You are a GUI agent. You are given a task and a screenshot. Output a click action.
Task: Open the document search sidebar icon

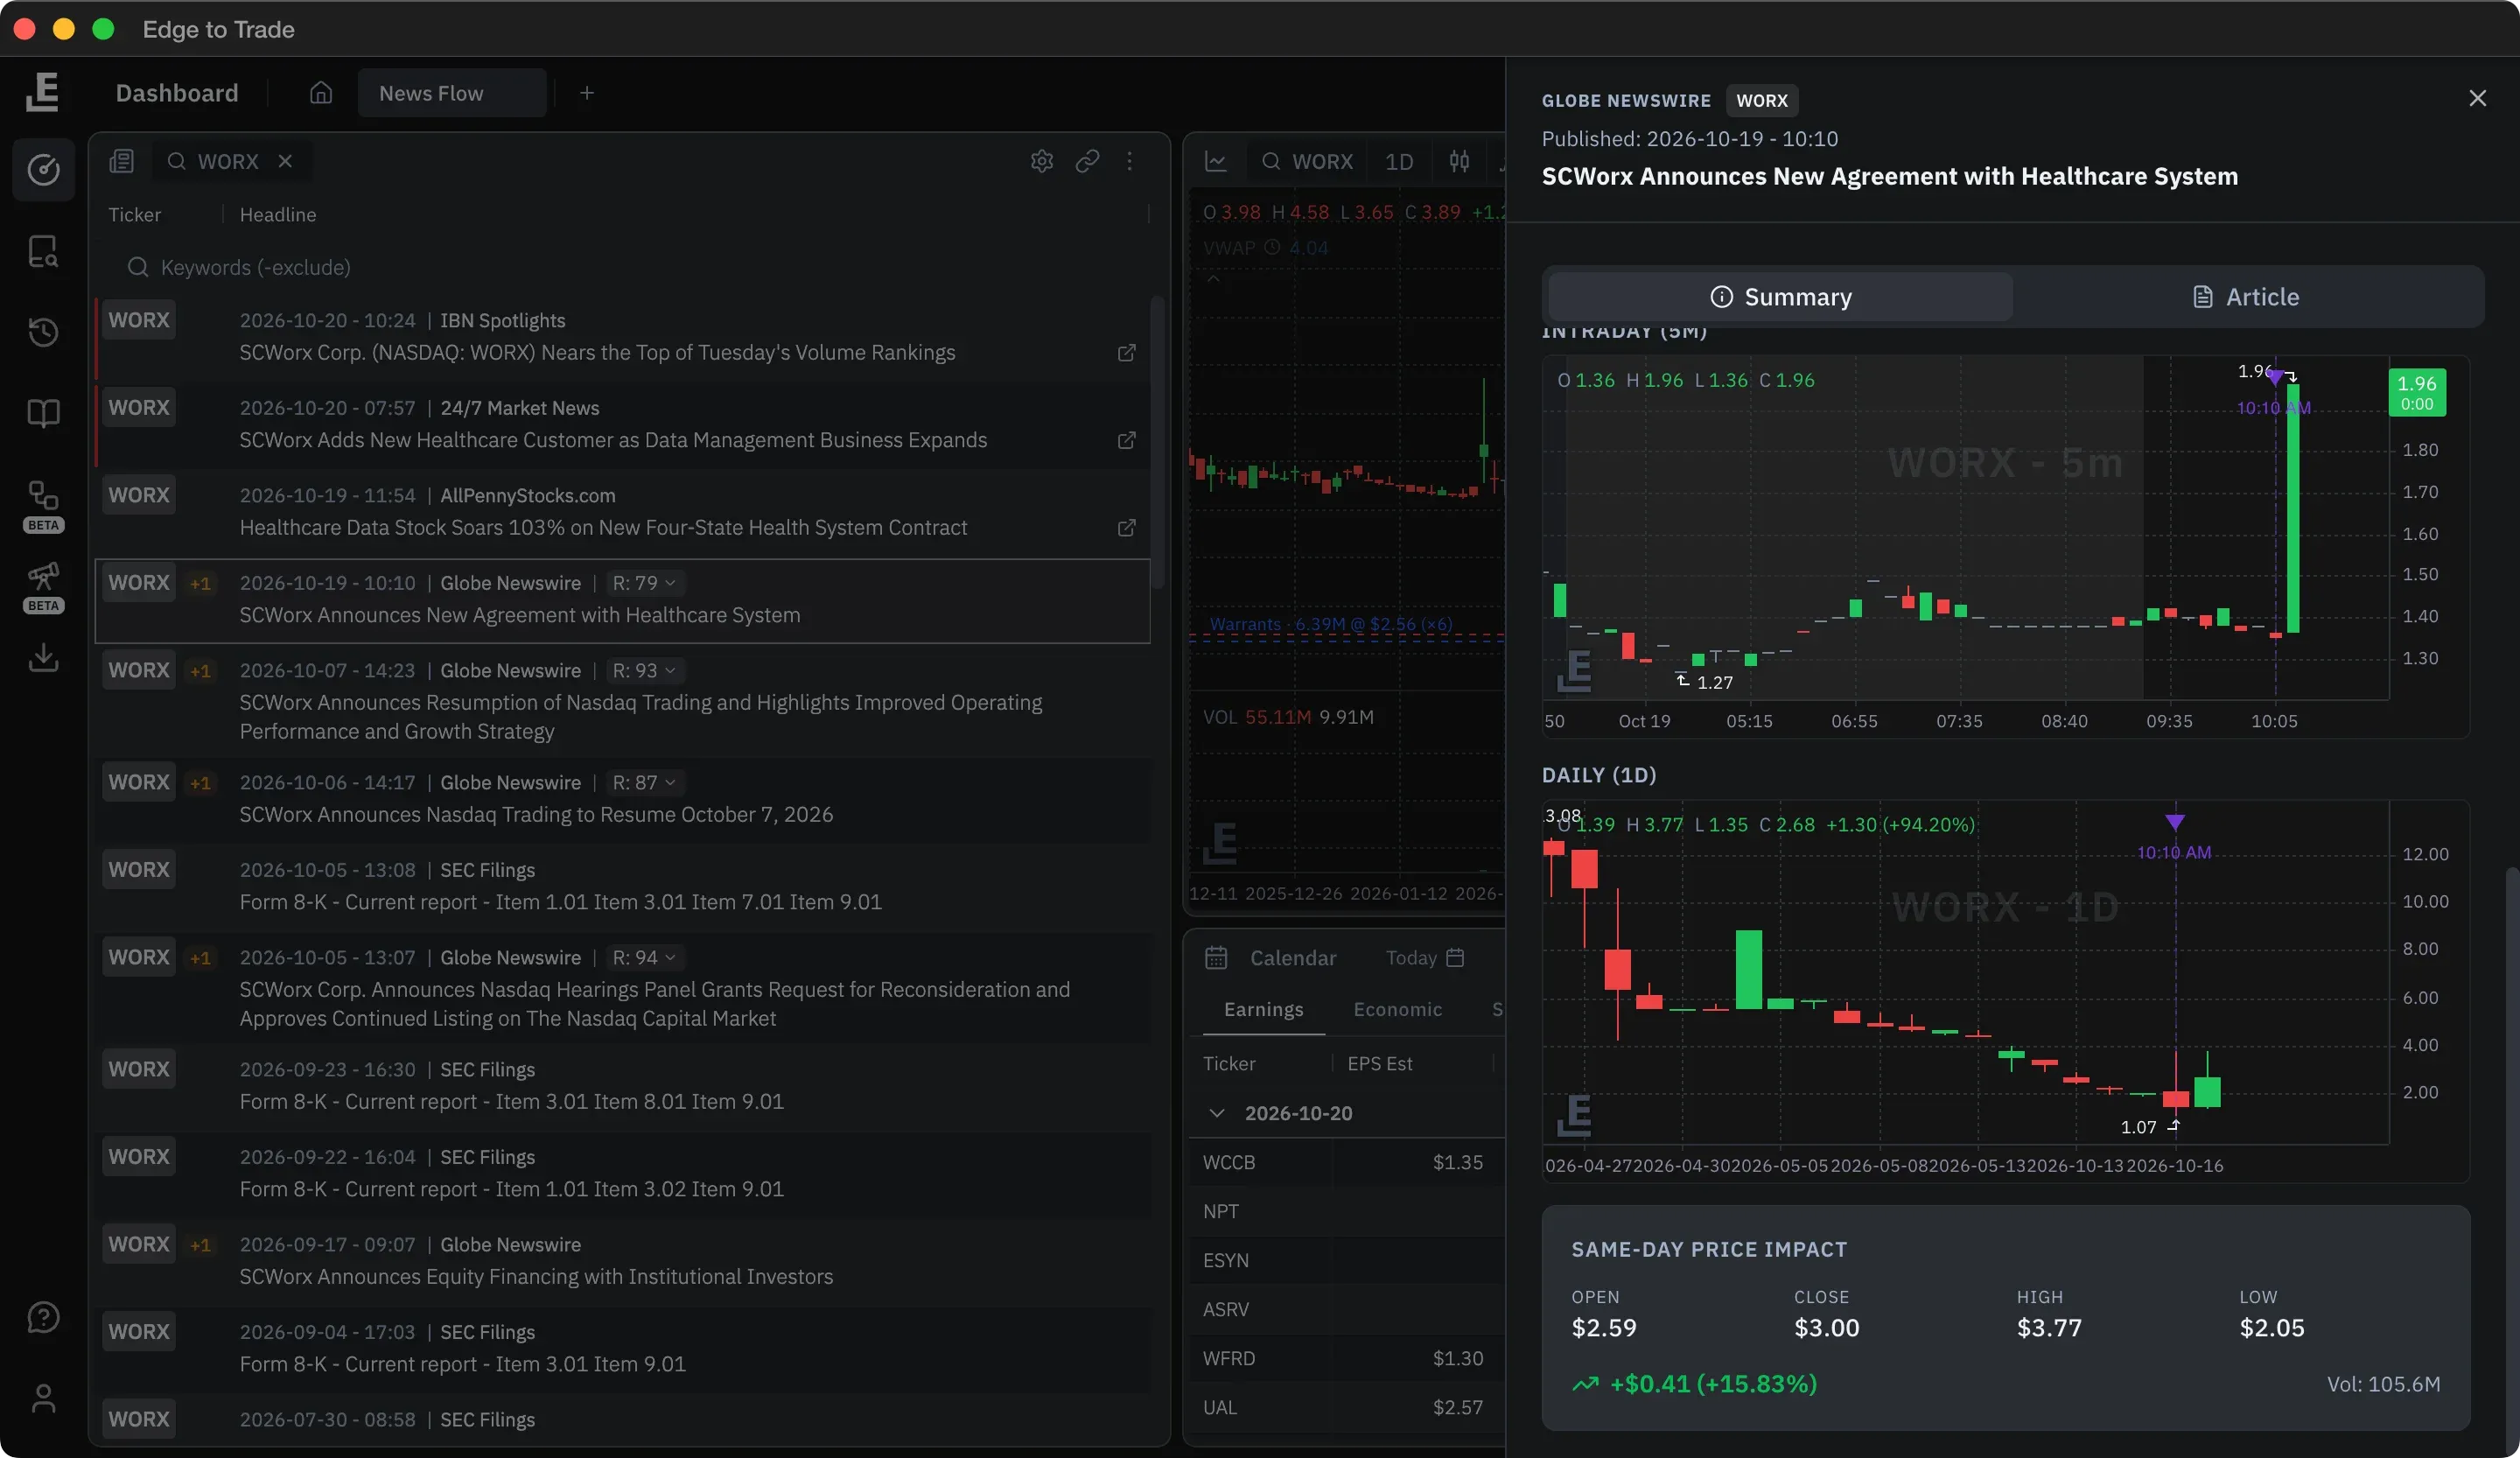point(43,251)
